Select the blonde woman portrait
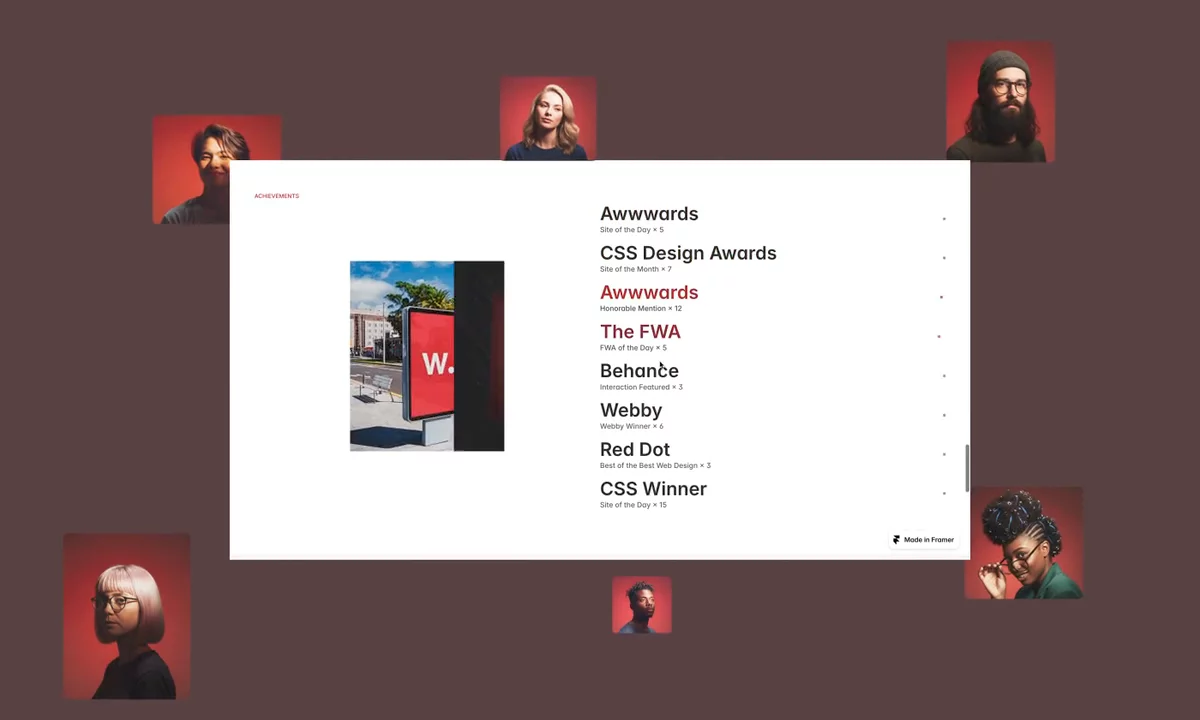Viewport: 1200px width, 720px height. coord(548,118)
